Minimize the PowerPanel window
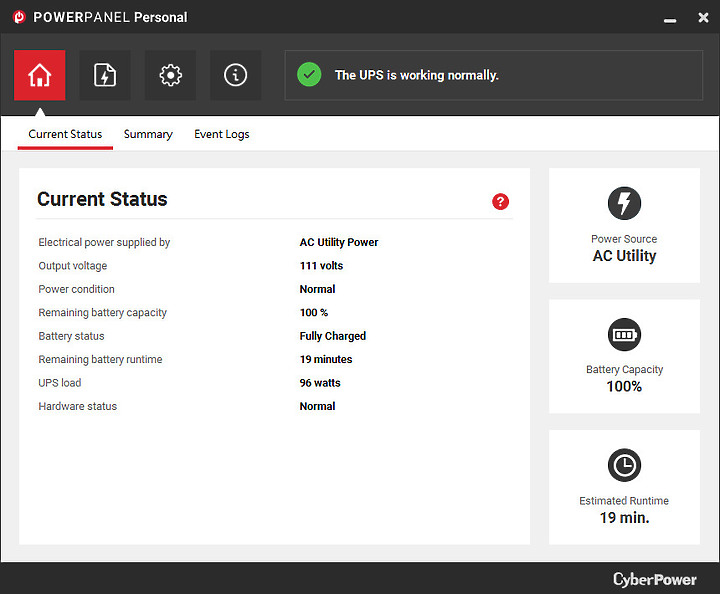 coord(670,19)
